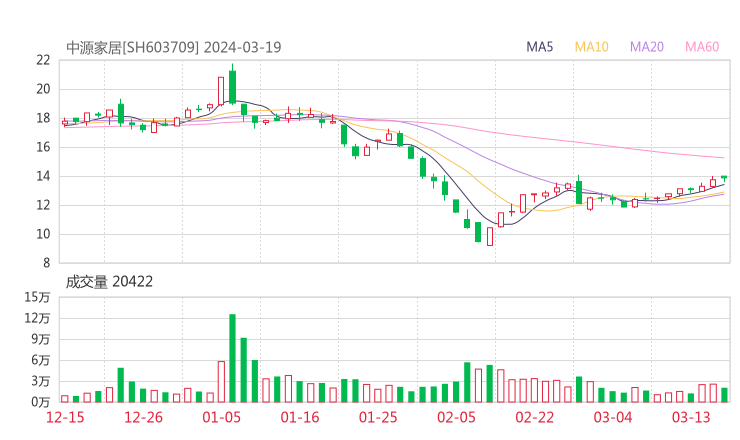Screen dimensions: 740x440
Task: Click the volume axis label 15万
Action: (37, 297)
